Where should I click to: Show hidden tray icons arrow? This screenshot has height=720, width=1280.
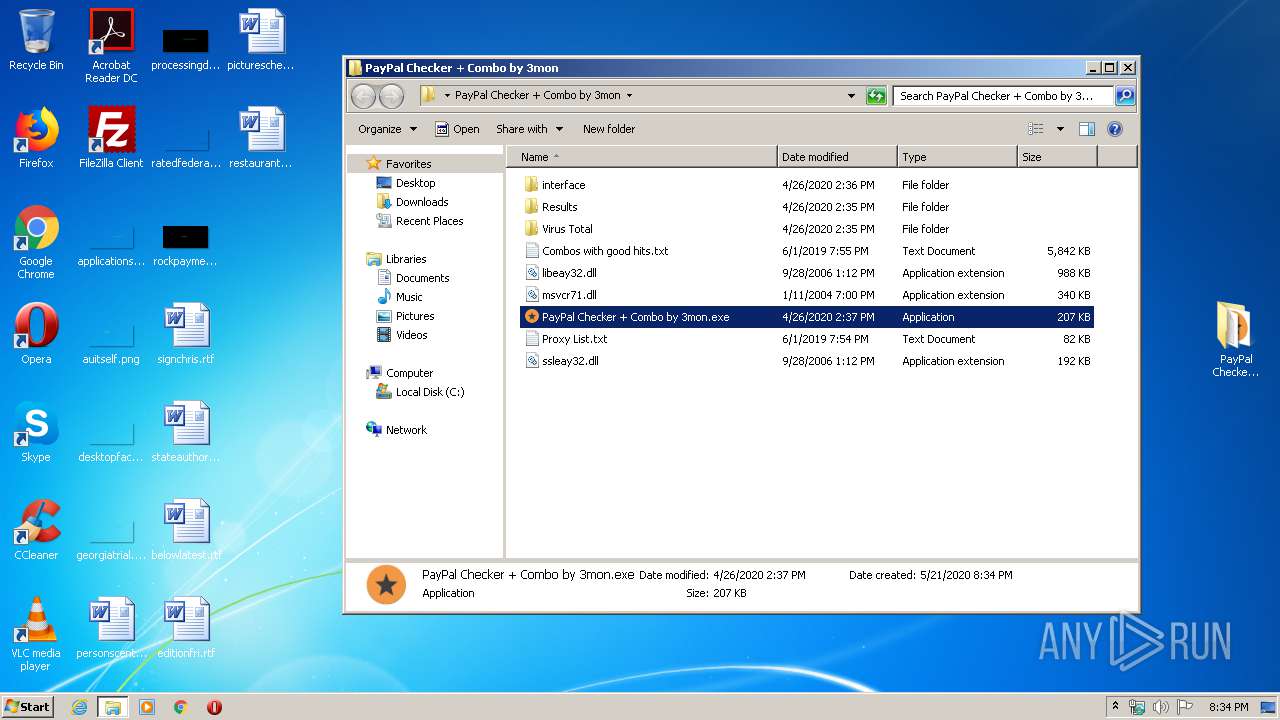(x=1115, y=707)
